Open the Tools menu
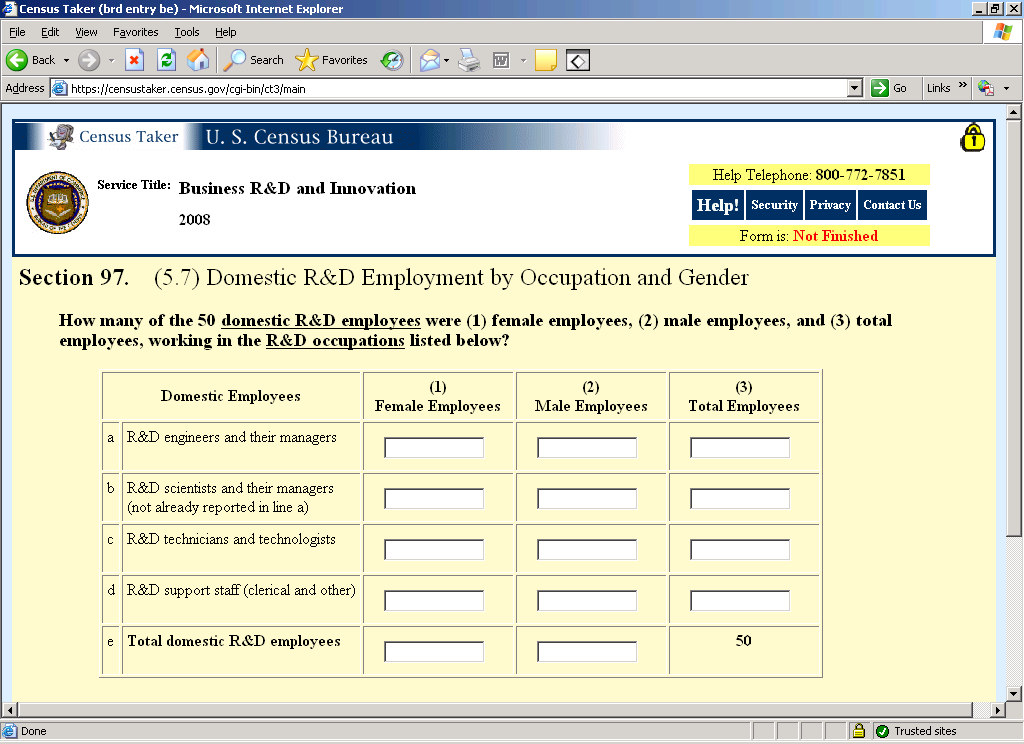 (x=187, y=32)
